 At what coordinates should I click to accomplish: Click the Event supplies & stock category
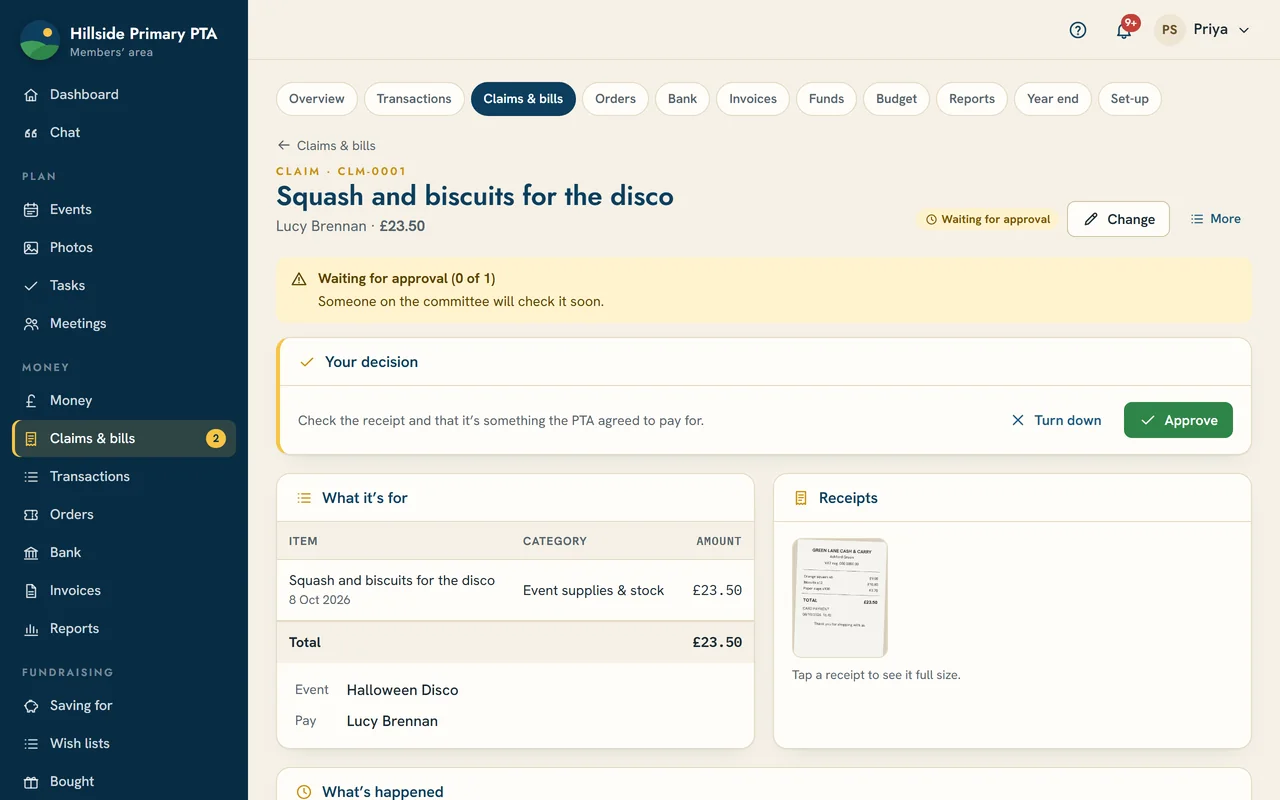click(593, 591)
